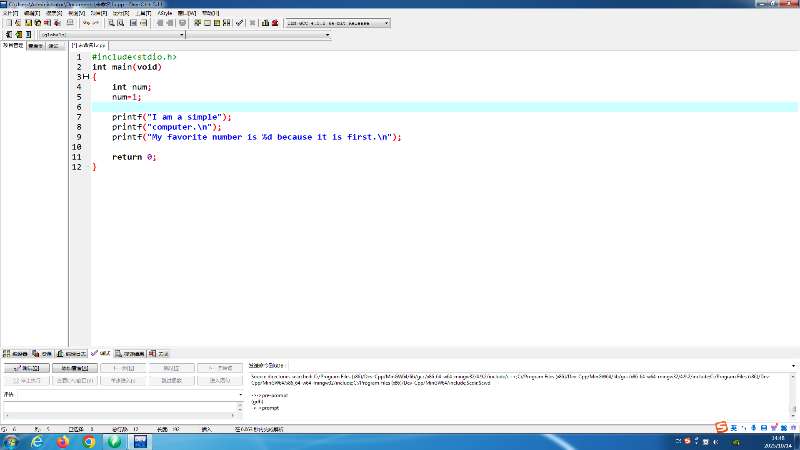Click the Close bottom panel tab
The height and width of the screenshot is (450, 800).
point(159,354)
